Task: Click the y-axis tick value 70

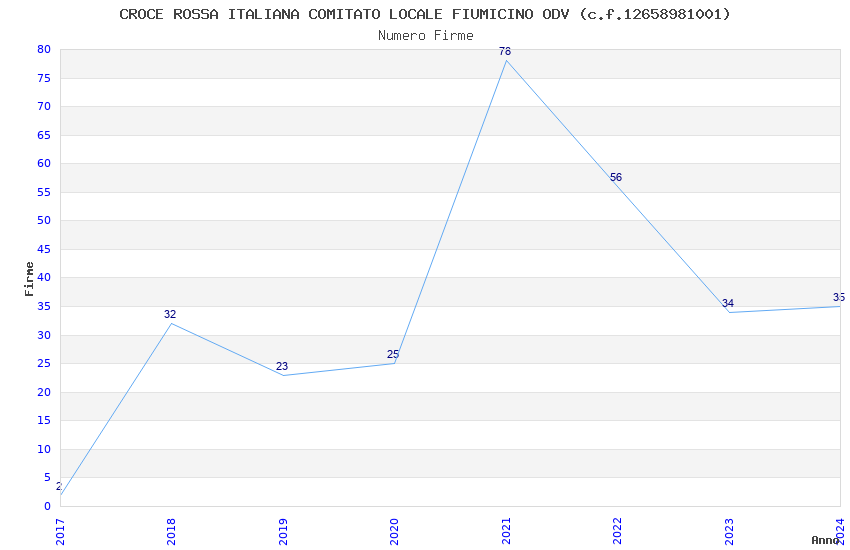Action: tap(44, 106)
